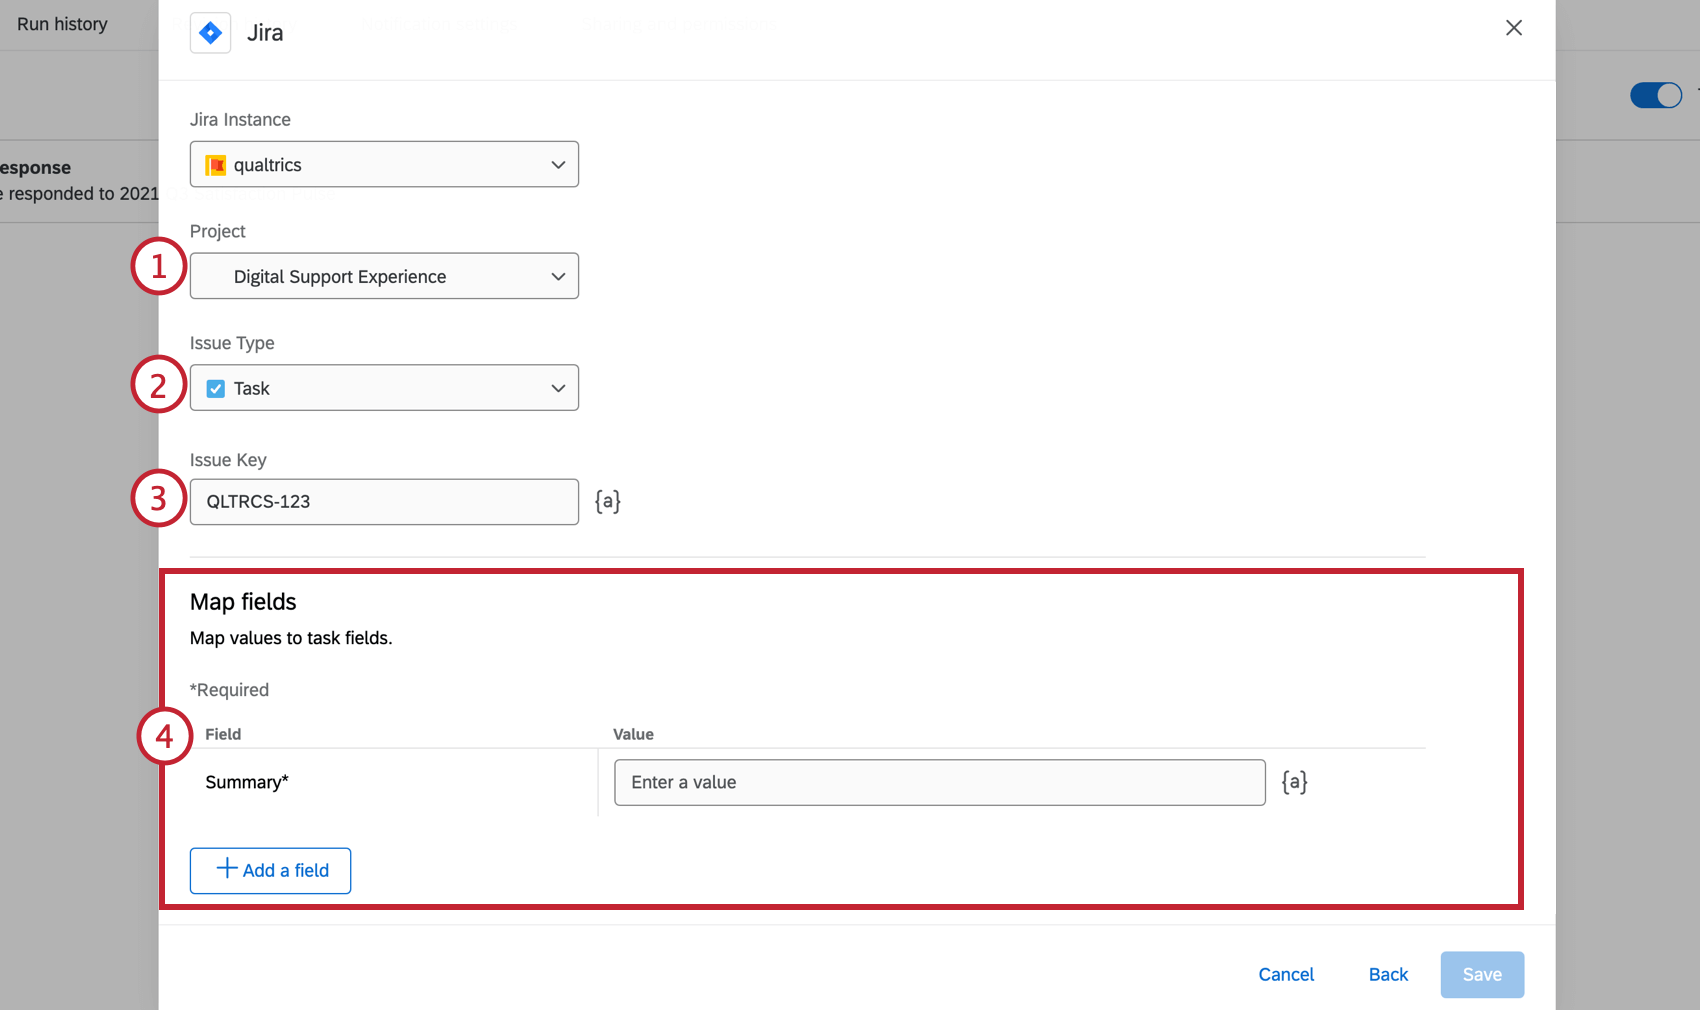This screenshot has height=1010, width=1700.
Task: Click the {a} piped text icon beside Issue Key
Action: pos(607,501)
